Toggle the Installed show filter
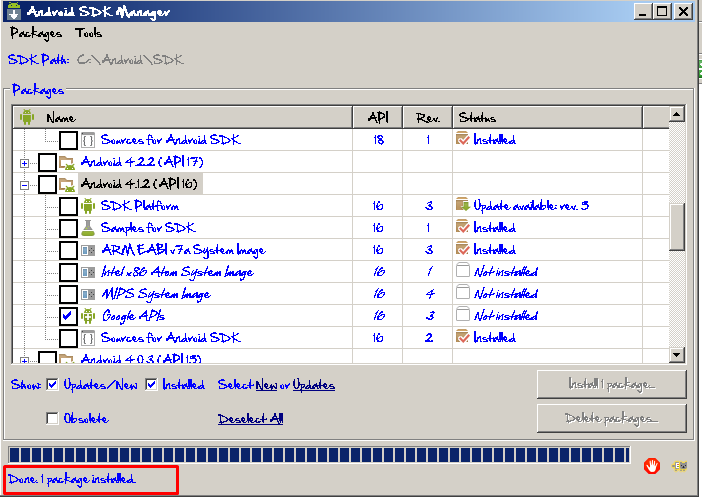 [151, 384]
